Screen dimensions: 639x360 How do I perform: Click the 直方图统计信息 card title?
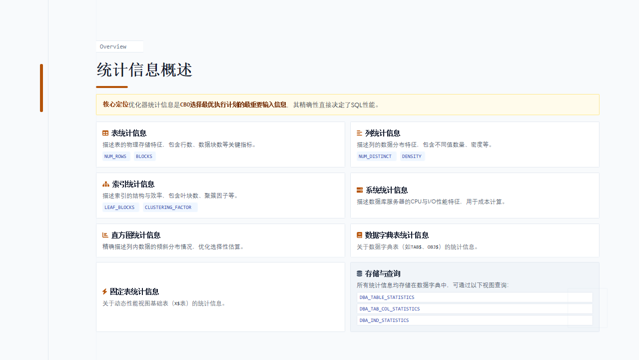tap(136, 235)
